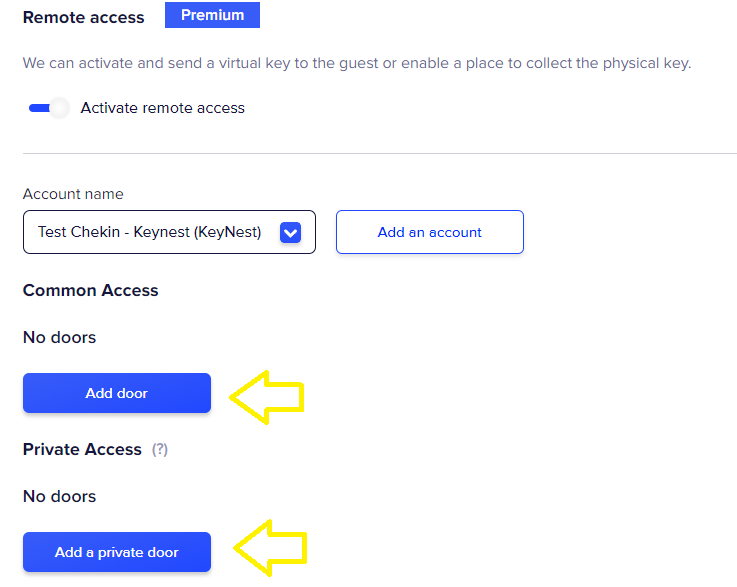Toggle the Activate remote access switch
Screen dimensions: 737x587
pos(48,108)
